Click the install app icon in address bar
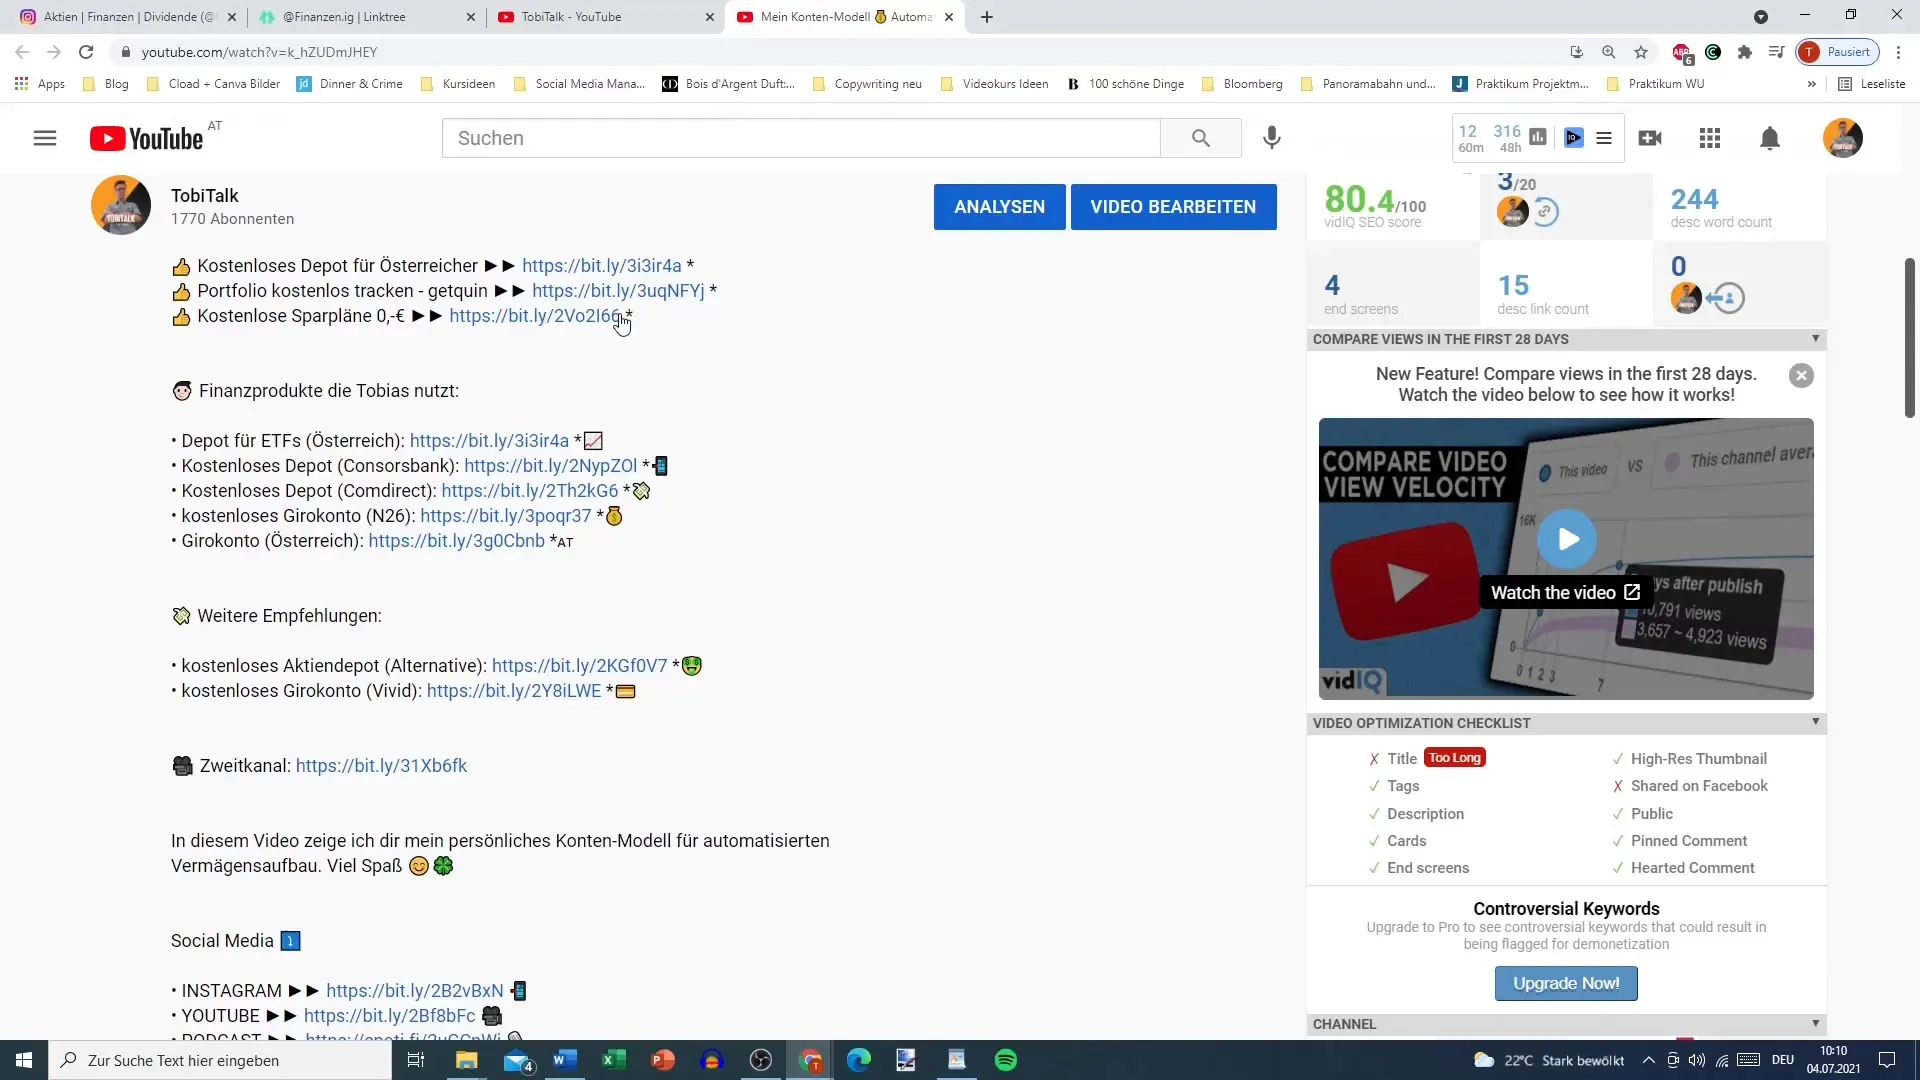The width and height of the screenshot is (1920, 1080). tap(1577, 52)
